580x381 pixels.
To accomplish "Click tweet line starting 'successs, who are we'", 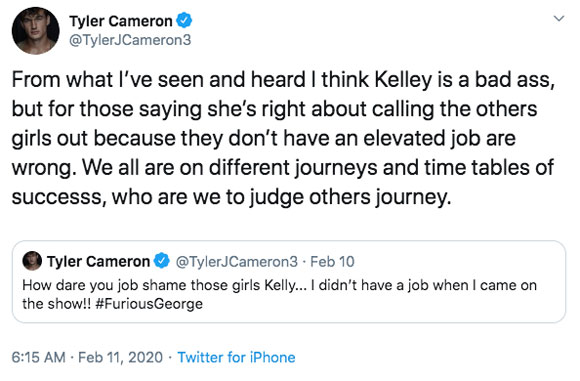I will pos(232,197).
